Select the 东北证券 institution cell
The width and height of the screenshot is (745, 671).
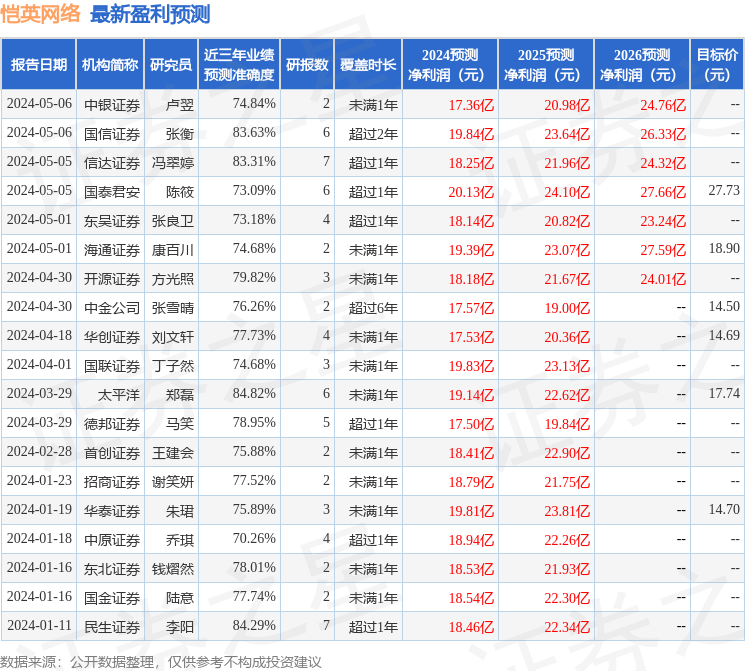tap(112, 569)
